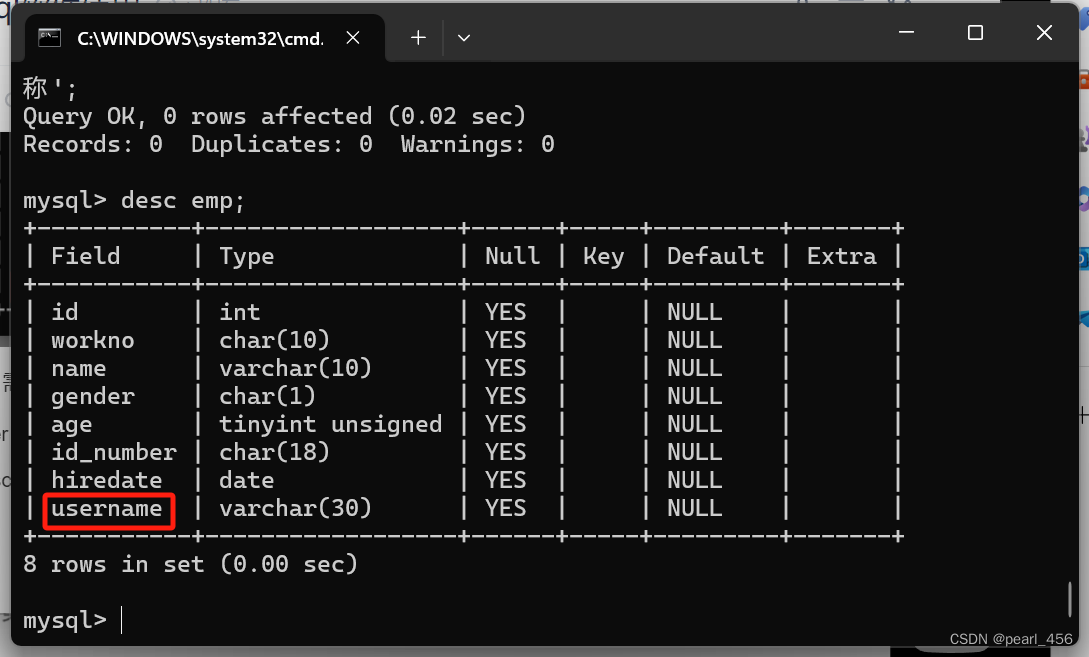This screenshot has height=657, width=1089.
Task: Click the Query OK status line
Action: 275,116
